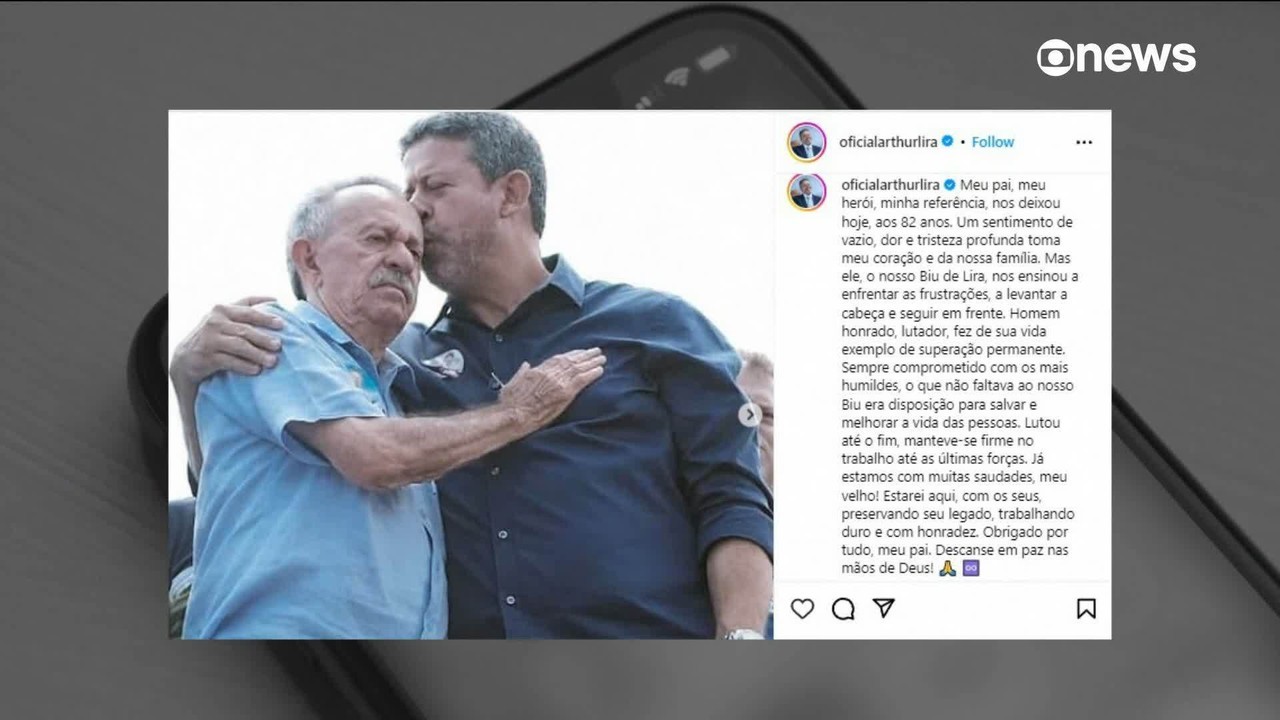Open comments via the speech bubble icon
Viewport: 1280px width, 720px height.
coord(843,609)
